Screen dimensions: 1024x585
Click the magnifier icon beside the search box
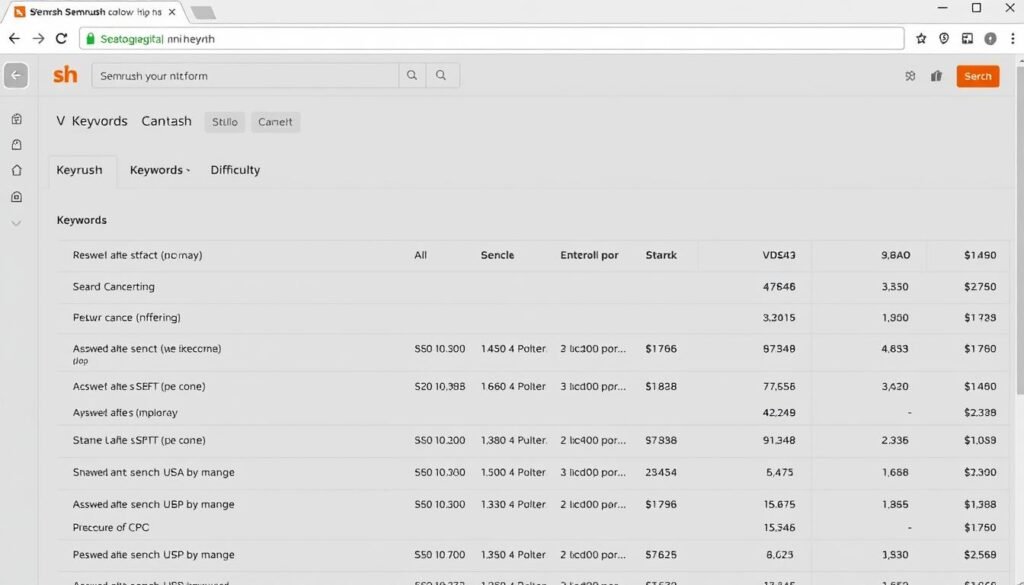pyautogui.click(x=410, y=74)
